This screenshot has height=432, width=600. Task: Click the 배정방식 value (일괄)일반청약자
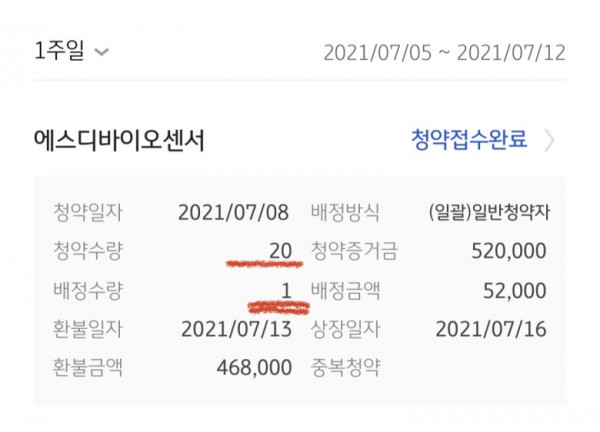(489, 212)
